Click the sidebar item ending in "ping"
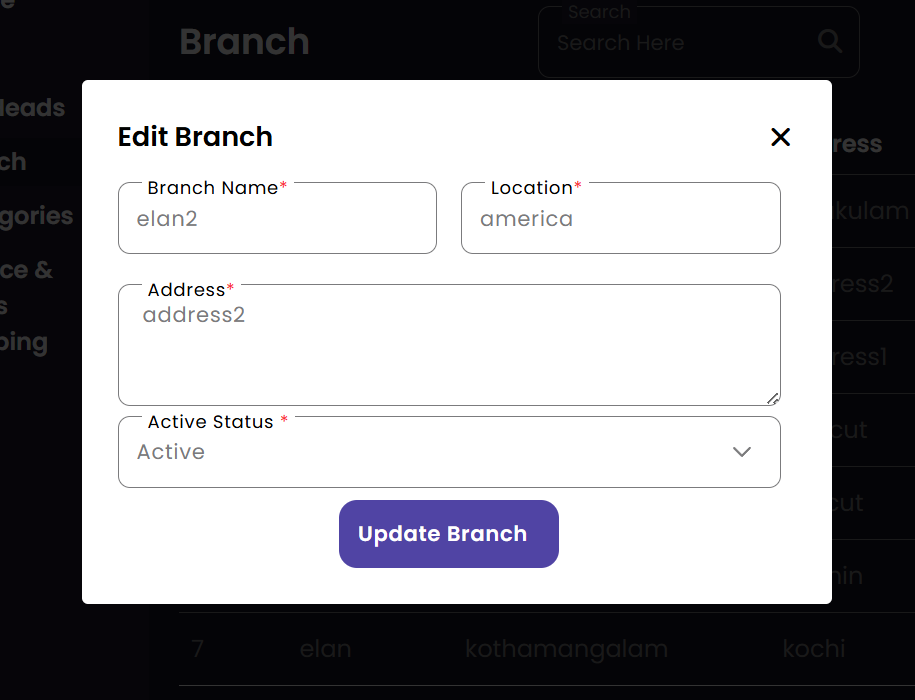 coord(24,342)
